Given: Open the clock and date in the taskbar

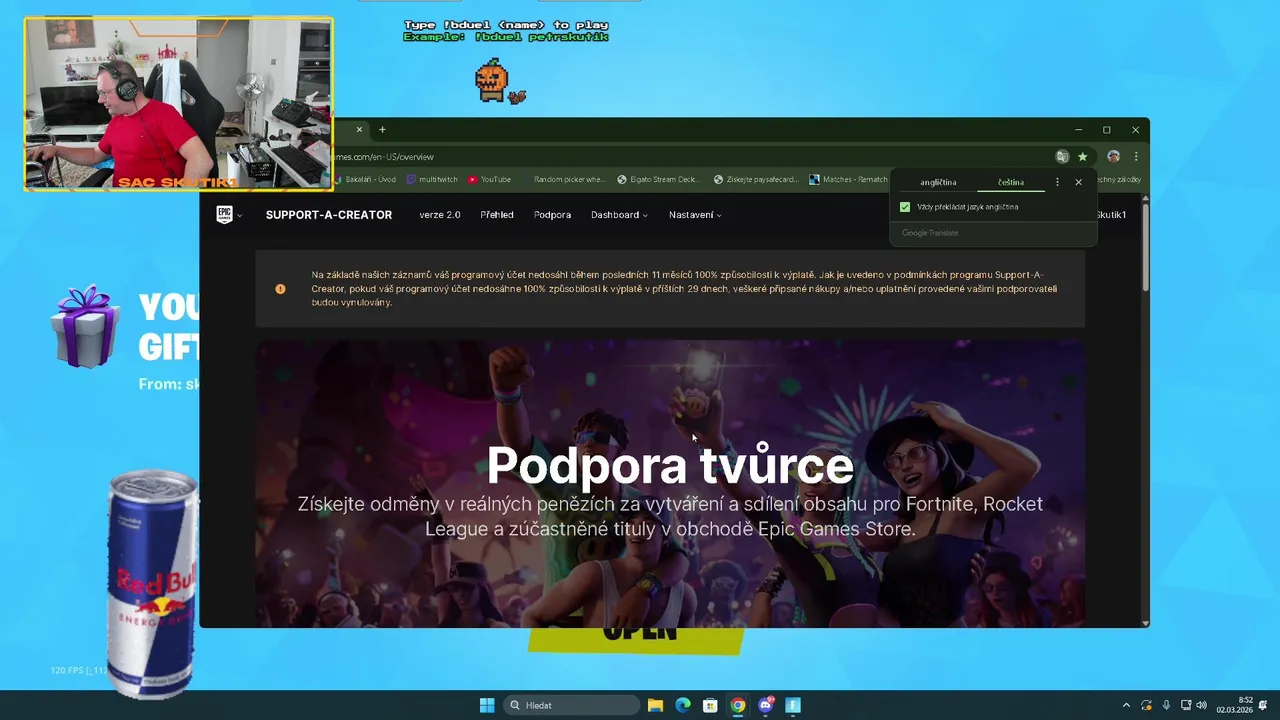Looking at the screenshot, I should click(1235, 705).
